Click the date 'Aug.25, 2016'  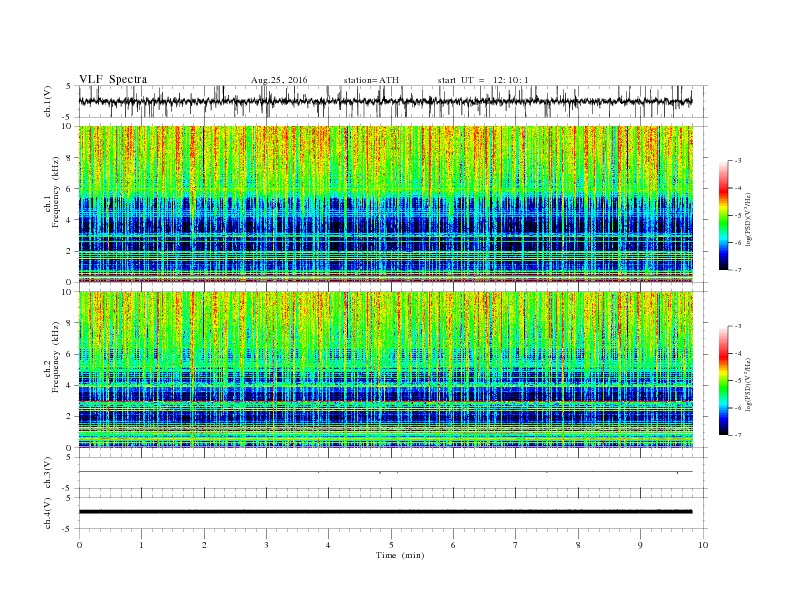tap(279, 80)
